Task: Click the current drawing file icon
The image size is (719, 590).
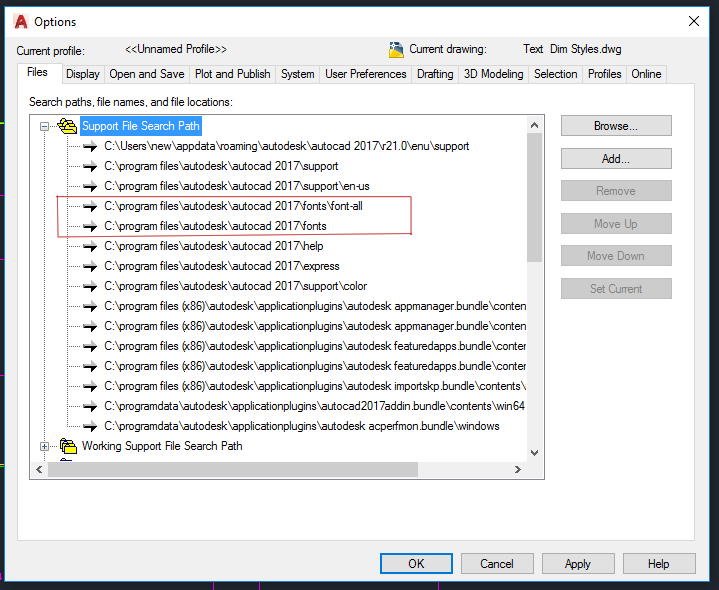Action: [396, 50]
